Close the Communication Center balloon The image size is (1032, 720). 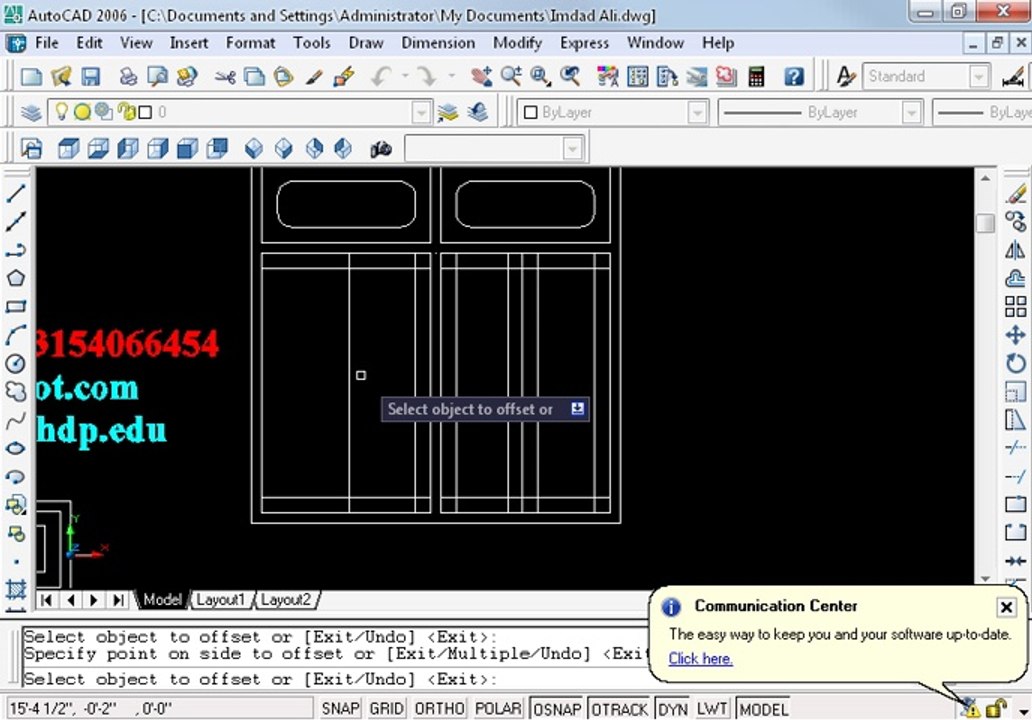(x=1006, y=607)
